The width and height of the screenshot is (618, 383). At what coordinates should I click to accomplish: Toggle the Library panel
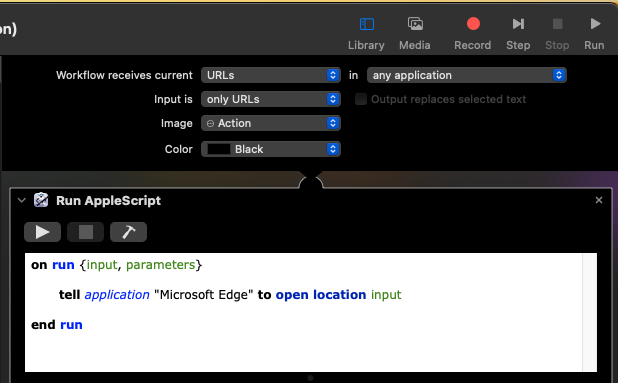point(366,34)
